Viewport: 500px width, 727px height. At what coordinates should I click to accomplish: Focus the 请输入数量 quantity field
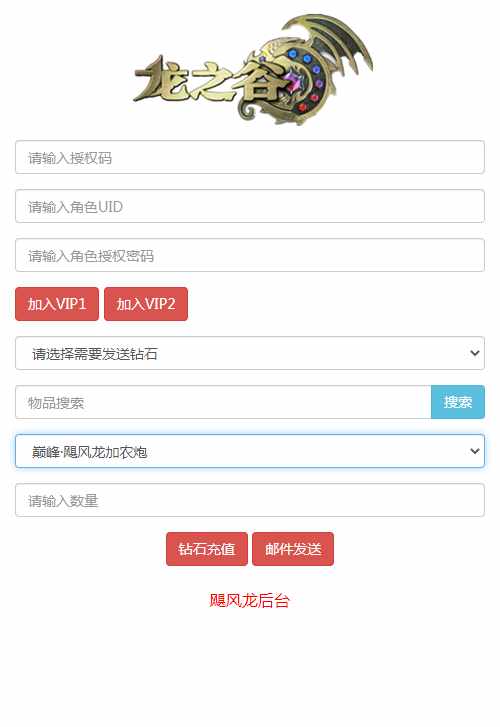[x=250, y=500]
